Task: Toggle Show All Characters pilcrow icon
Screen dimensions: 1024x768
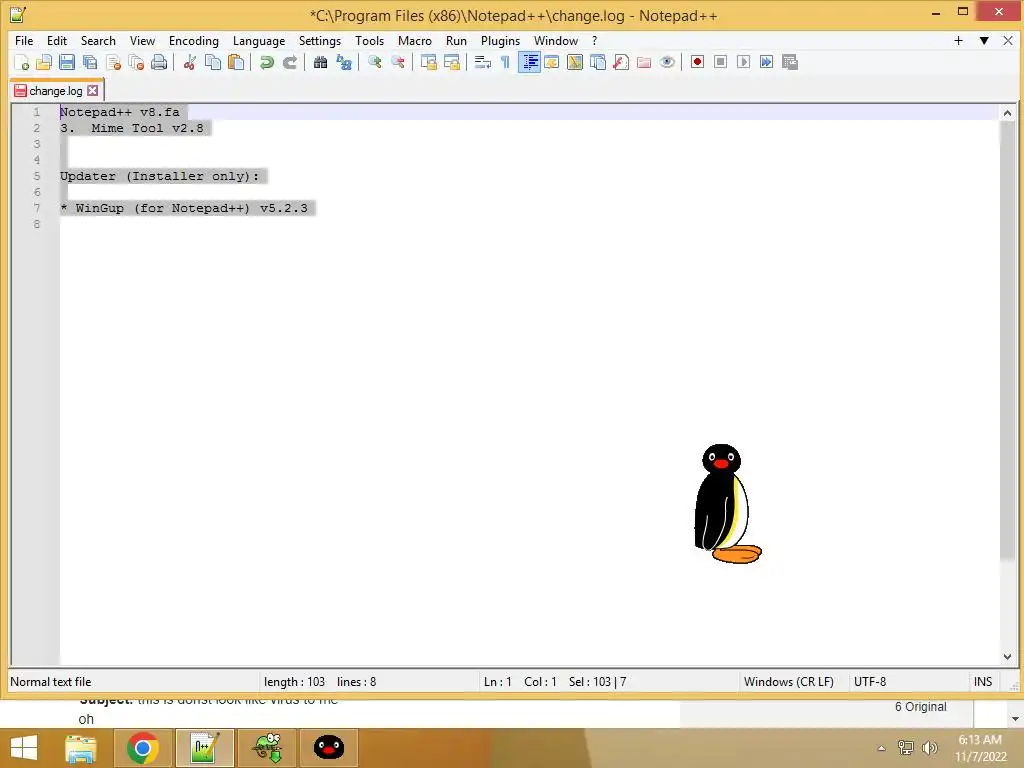Action: [505, 62]
